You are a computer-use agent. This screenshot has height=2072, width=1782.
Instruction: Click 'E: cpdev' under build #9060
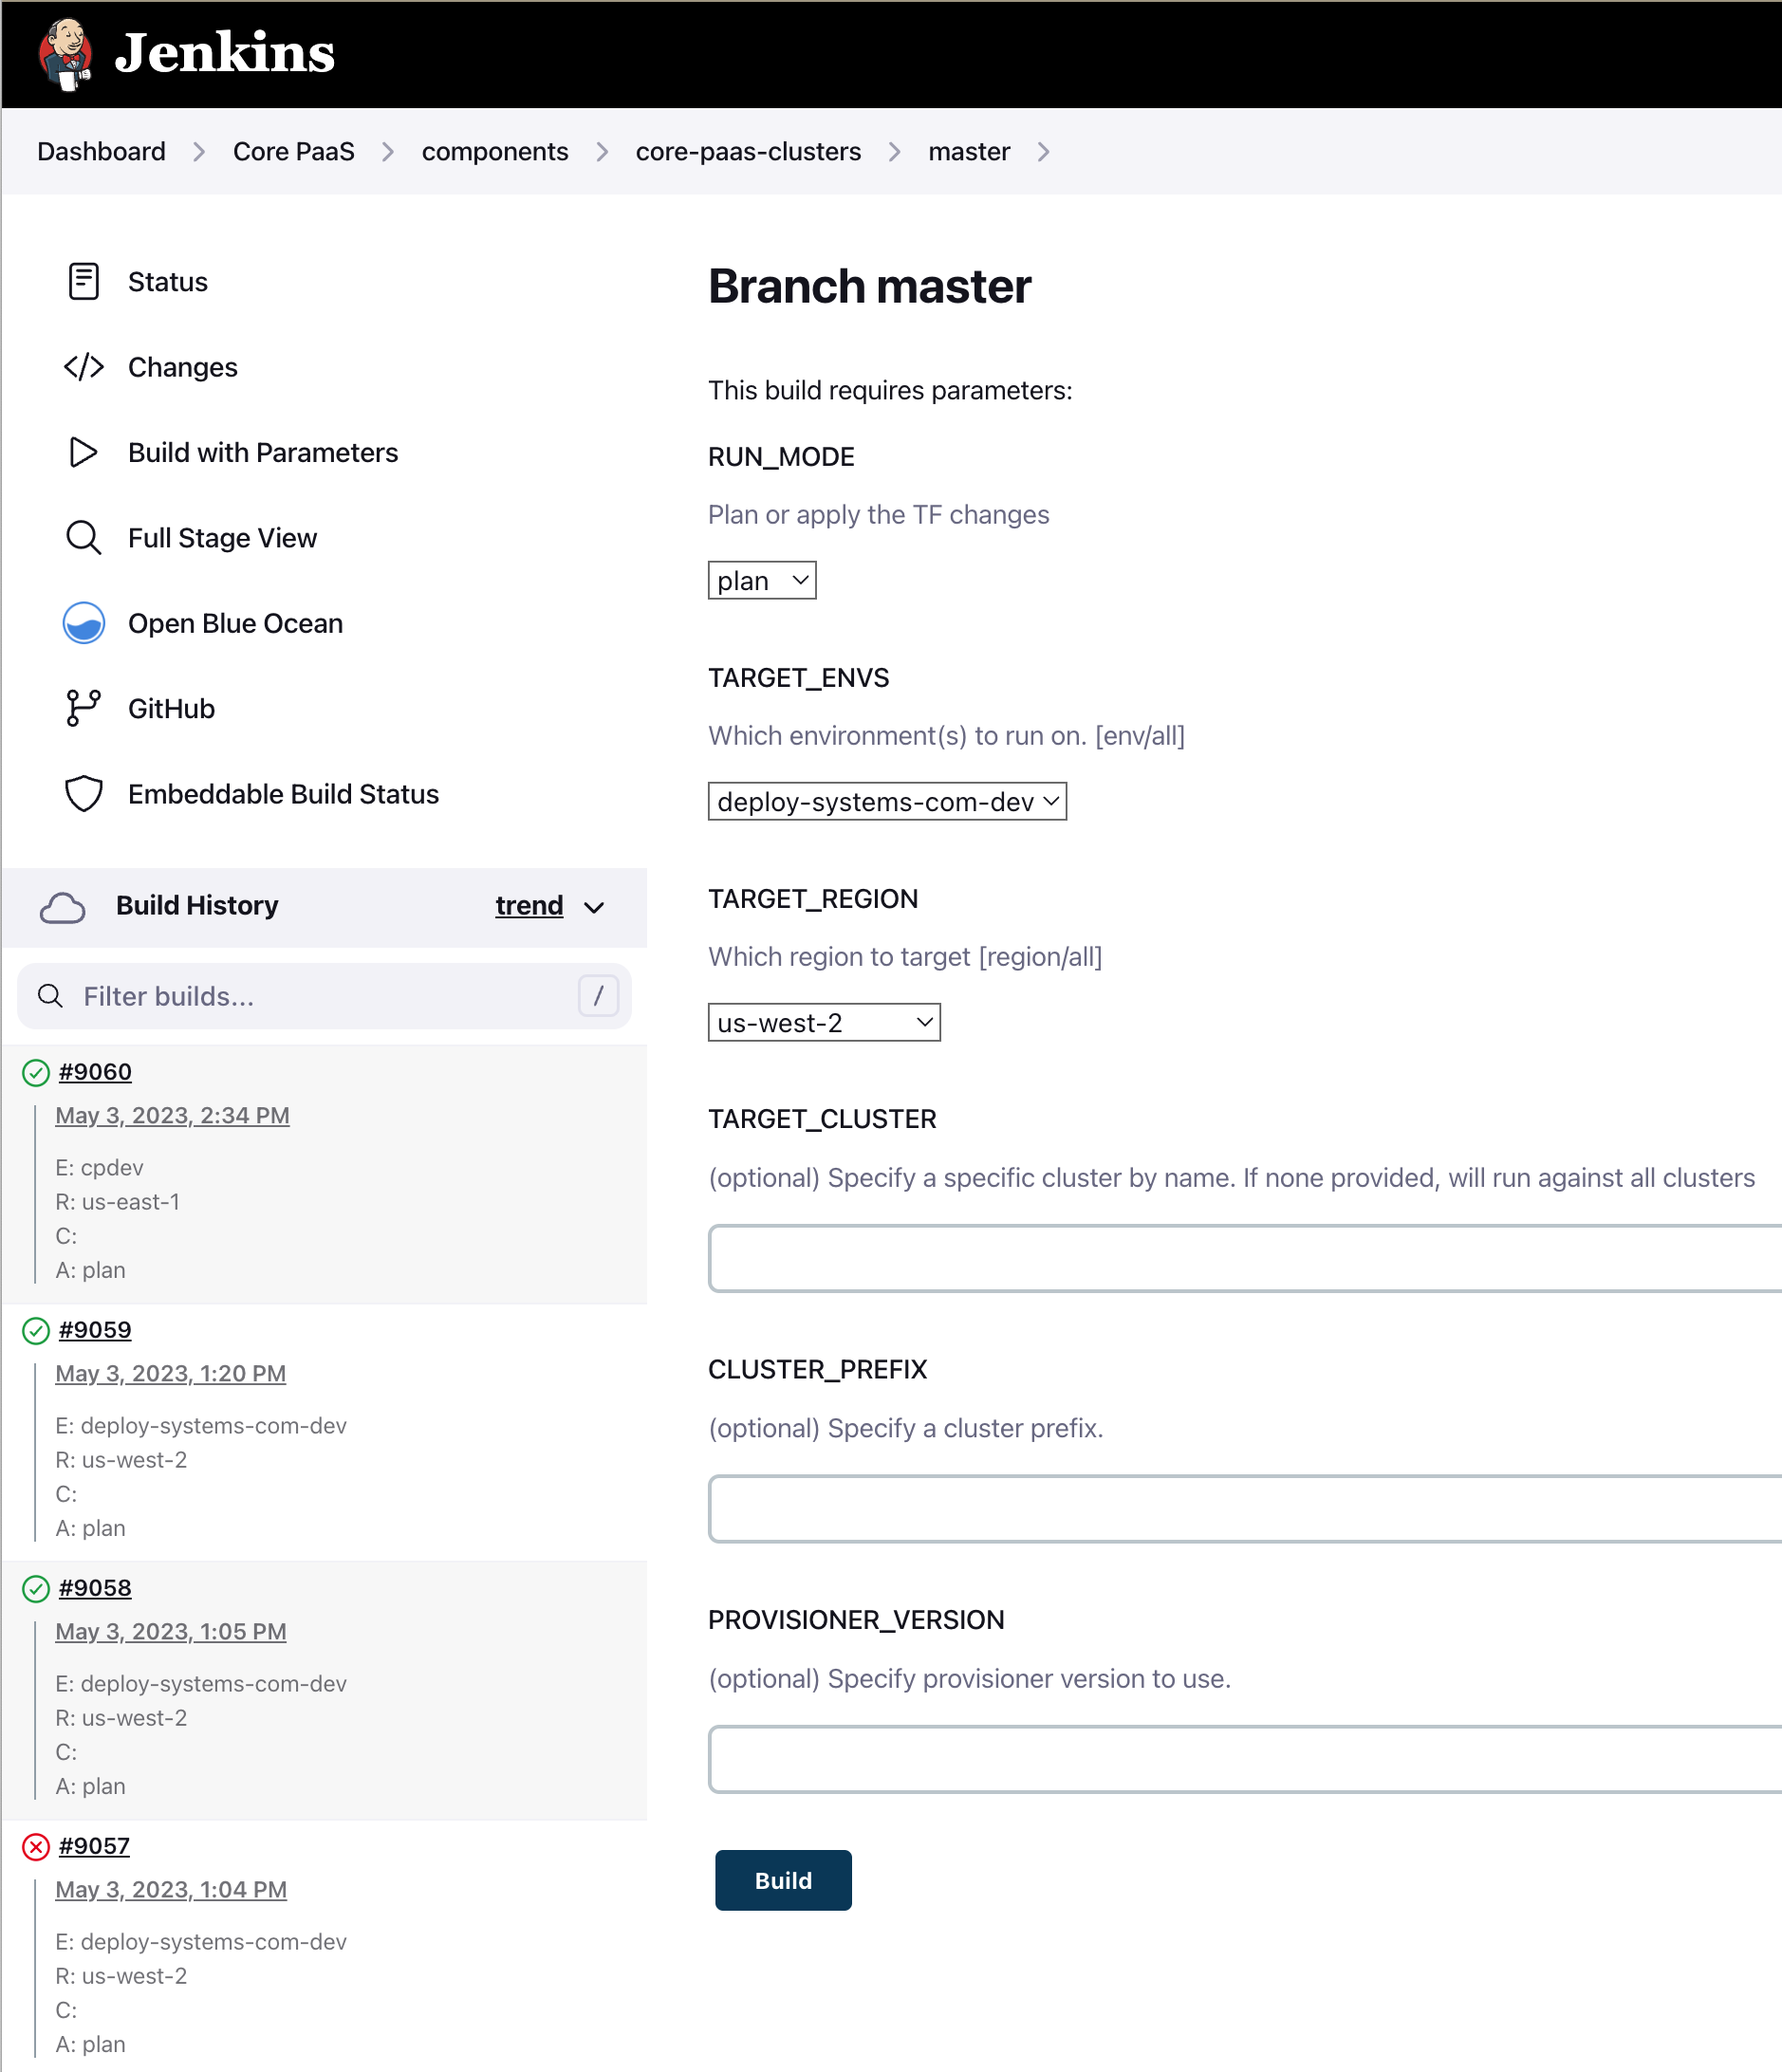click(x=99, y=1168)
